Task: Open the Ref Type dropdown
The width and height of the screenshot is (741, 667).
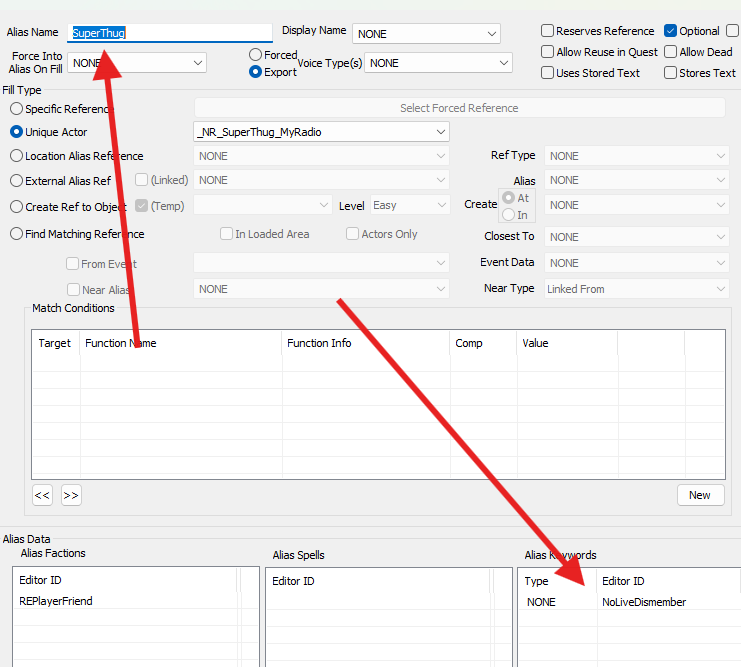Action: click(637, 156)
